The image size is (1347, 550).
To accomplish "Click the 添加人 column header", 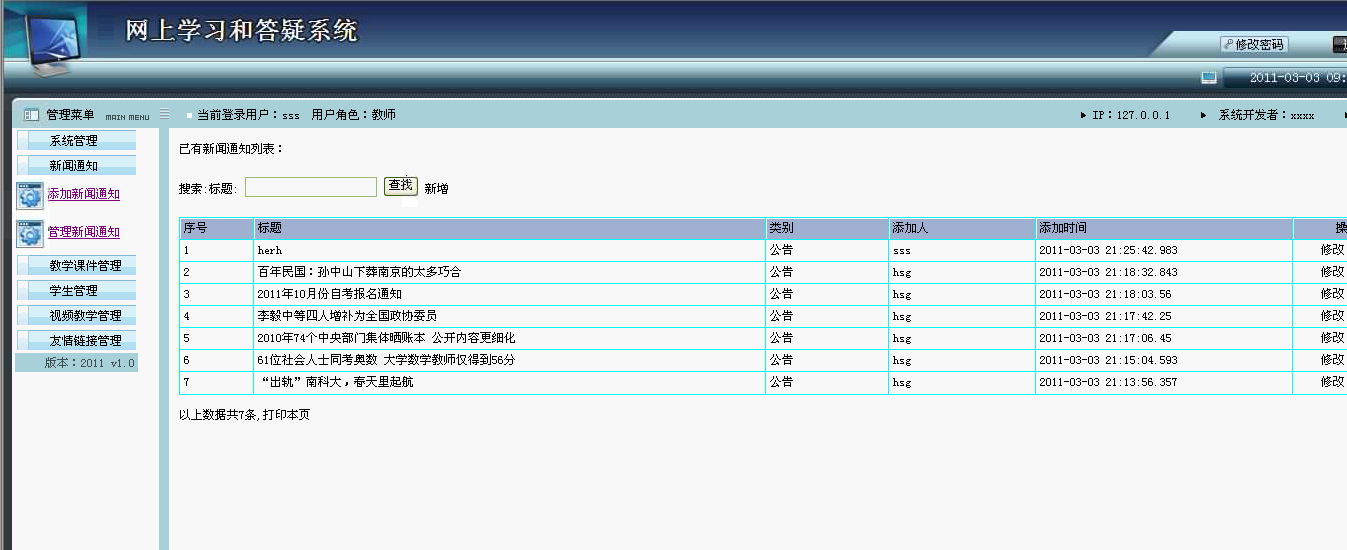I will [962, 229].
